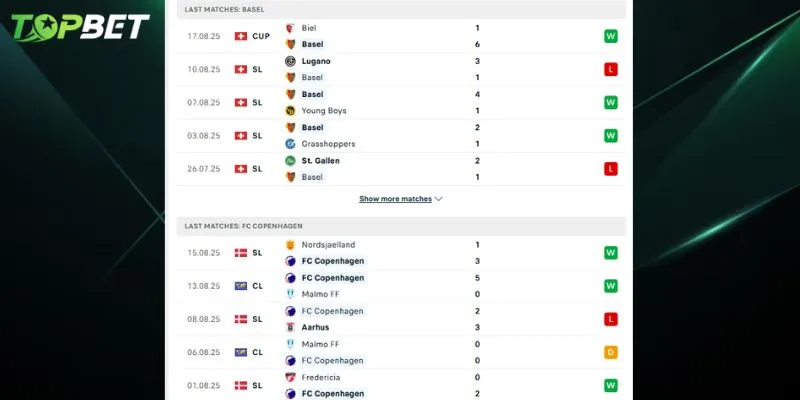Image resolution: width=800 pixels, height=400 pixels.
Task: Click green W badge for Biel-Basel match
Action: coord(610,36)
